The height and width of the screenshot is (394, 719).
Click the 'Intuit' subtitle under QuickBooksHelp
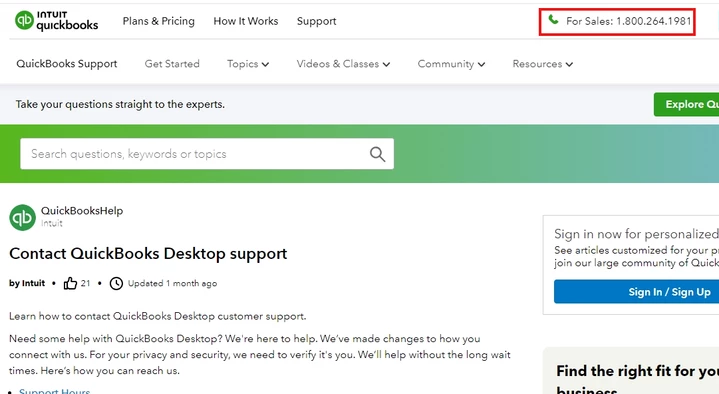click(x=51, y=223)
